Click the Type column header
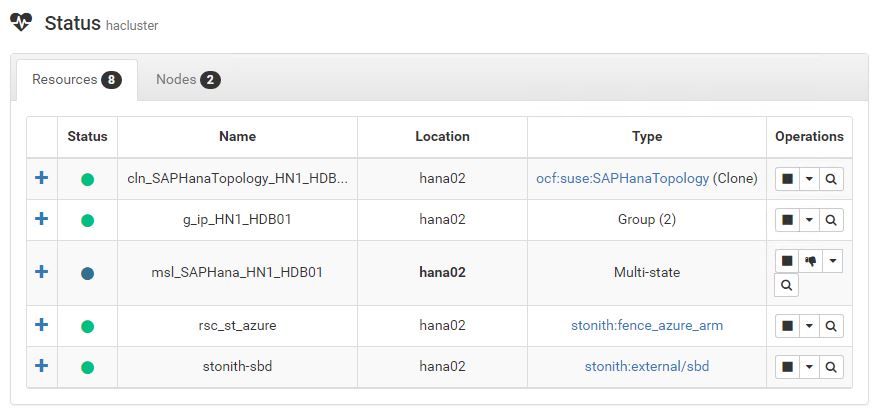Image resolution: width=877 pixels, height=419 pixels. 647,136
